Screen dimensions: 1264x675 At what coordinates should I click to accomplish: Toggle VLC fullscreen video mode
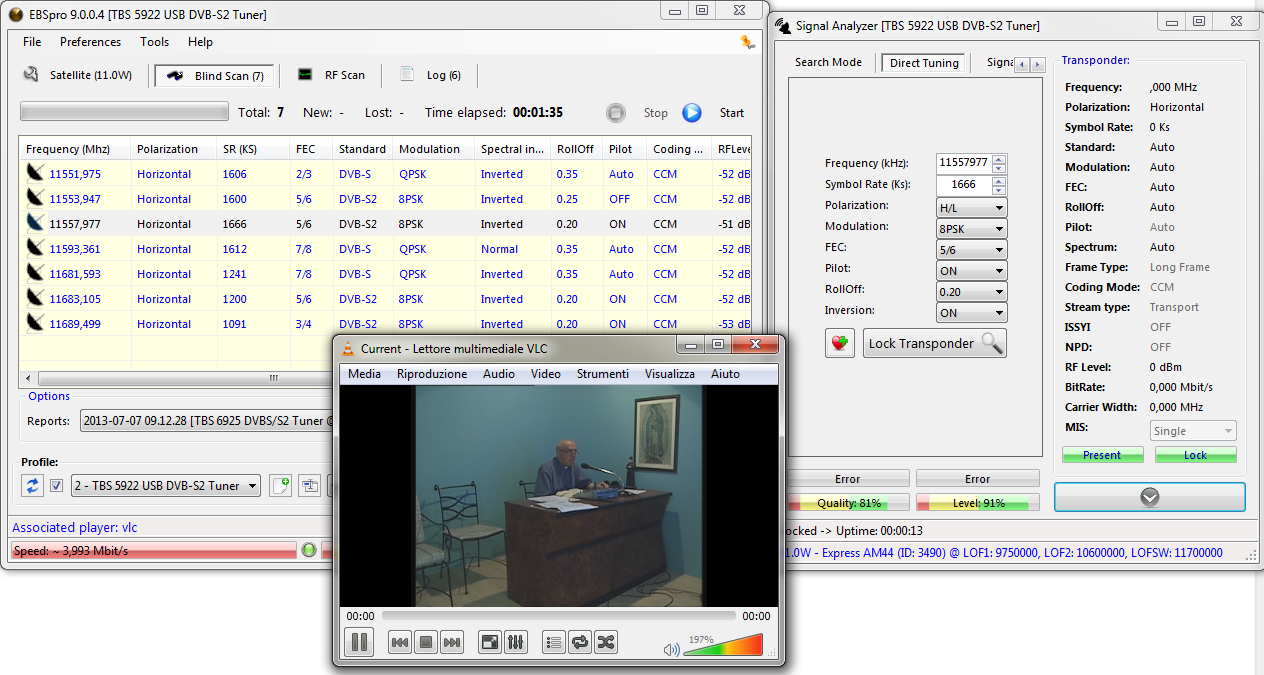point(490,642)
